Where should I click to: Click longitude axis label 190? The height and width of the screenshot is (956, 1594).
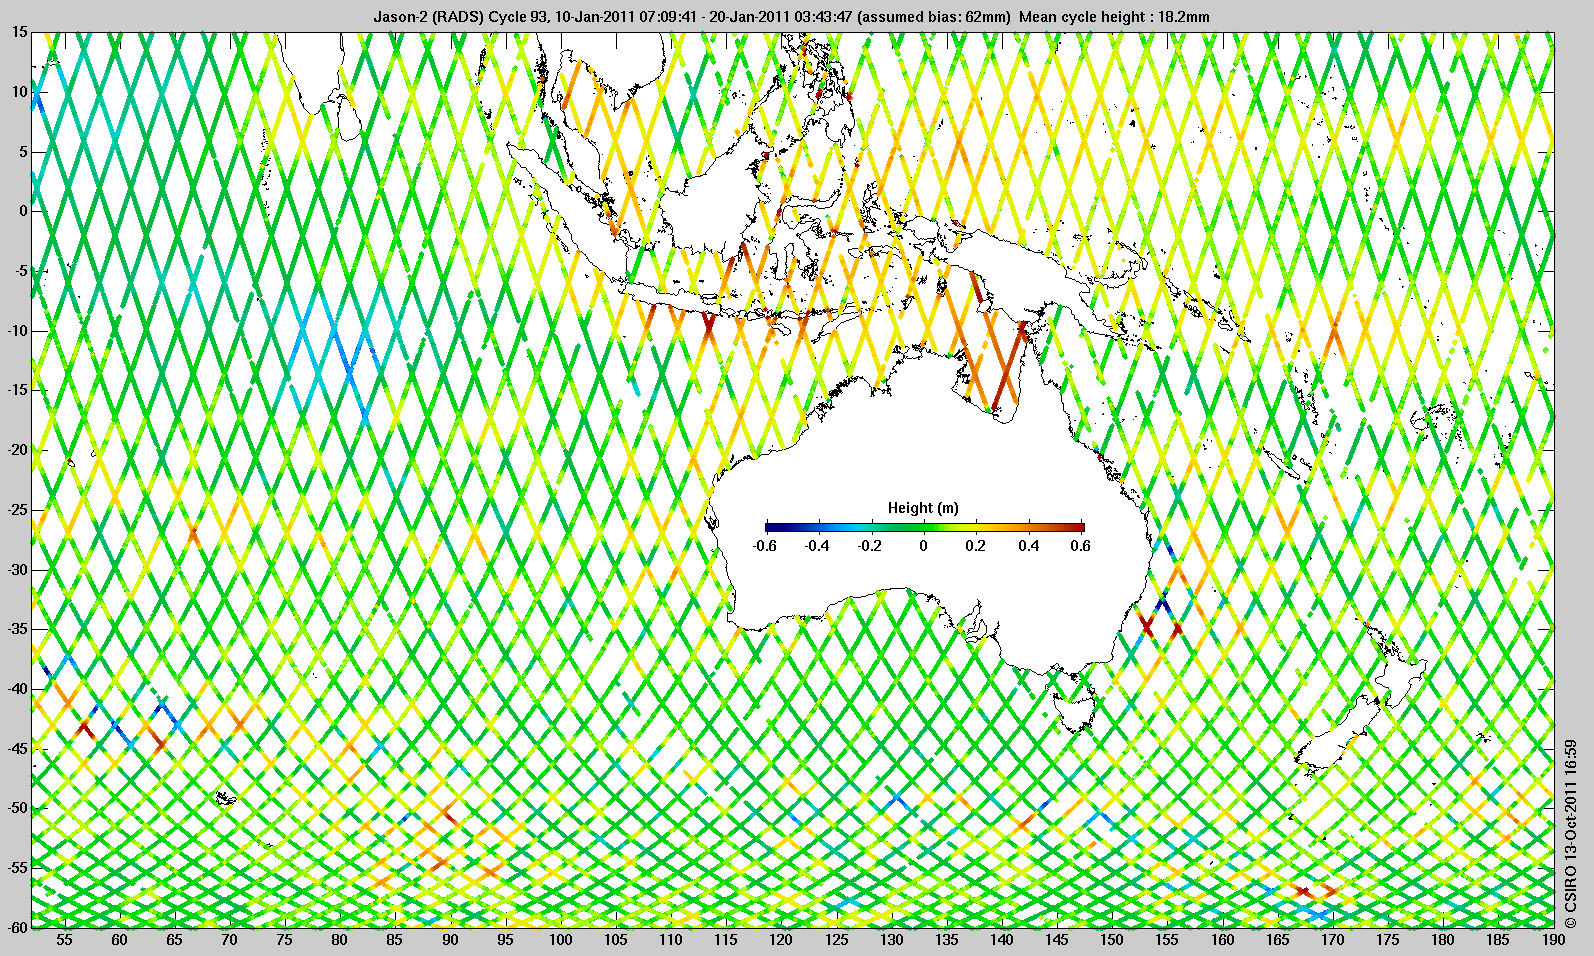click(x=1553, y=940)
